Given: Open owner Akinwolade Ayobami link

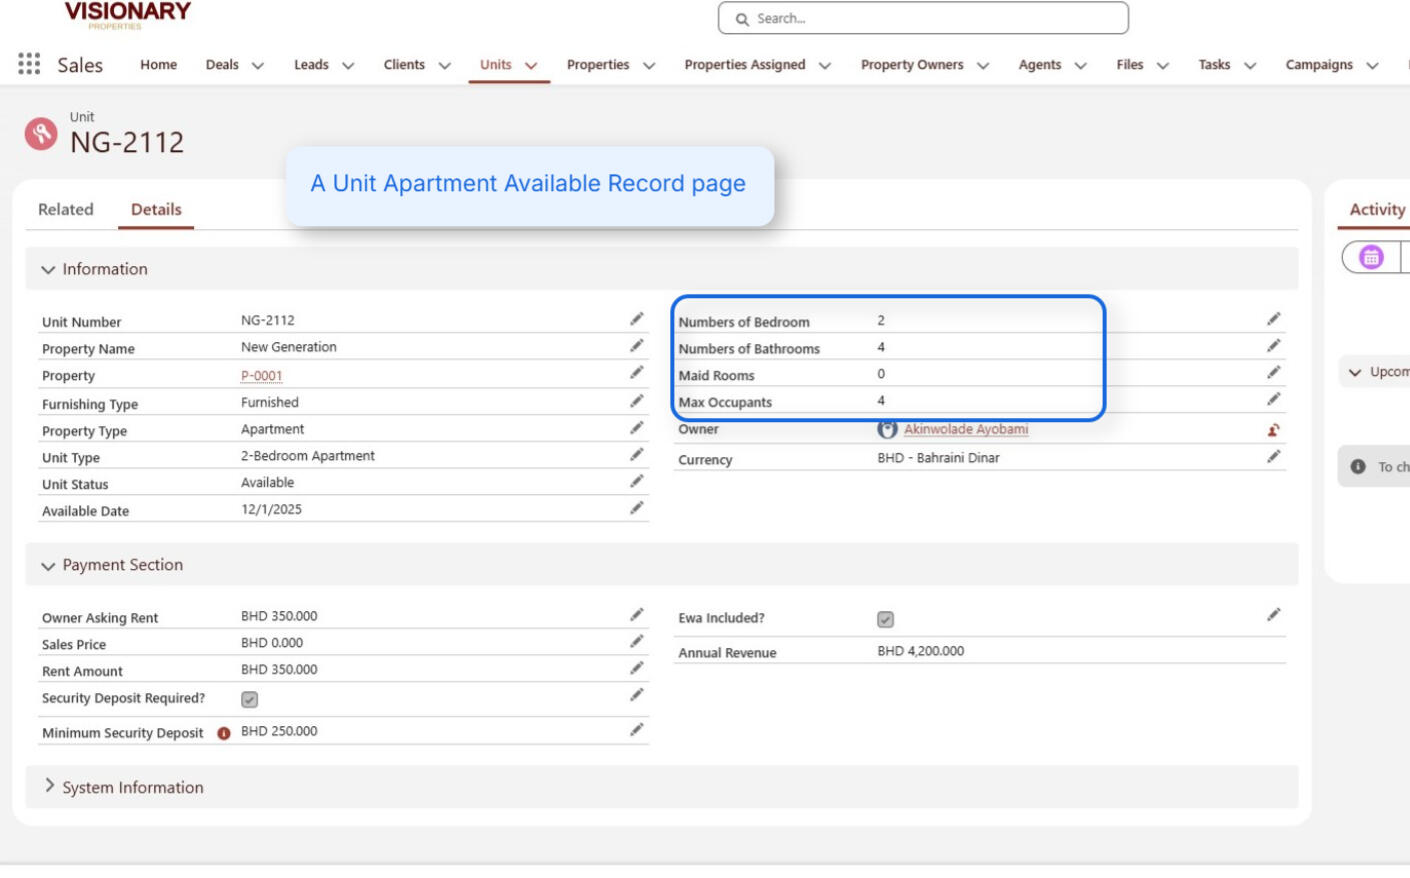Looking at the screenshot, I should tap(965, 429).
